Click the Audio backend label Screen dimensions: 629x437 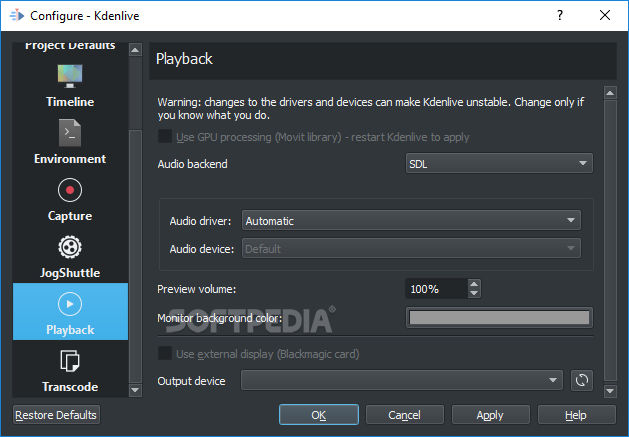193,164
